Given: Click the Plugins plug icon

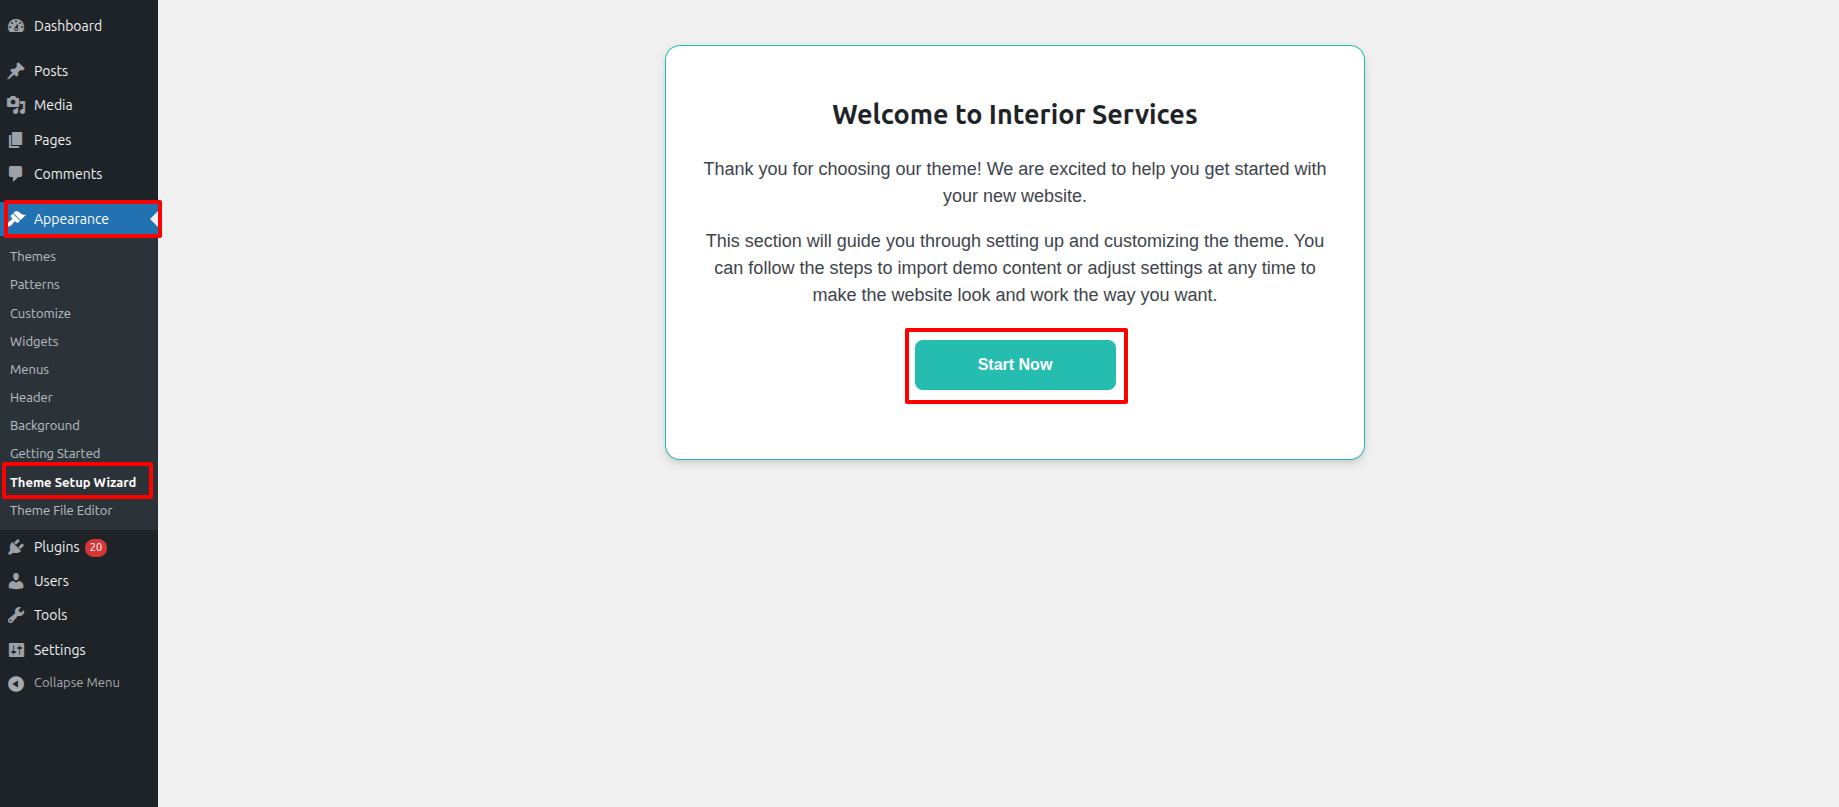Looking at the screenshot, I should (x=16, y=547).
